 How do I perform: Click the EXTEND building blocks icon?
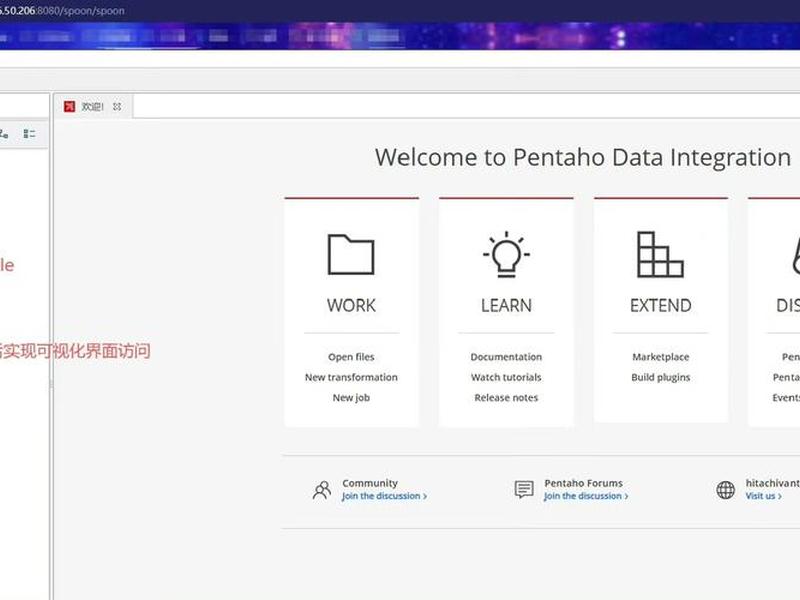(660, 254)
